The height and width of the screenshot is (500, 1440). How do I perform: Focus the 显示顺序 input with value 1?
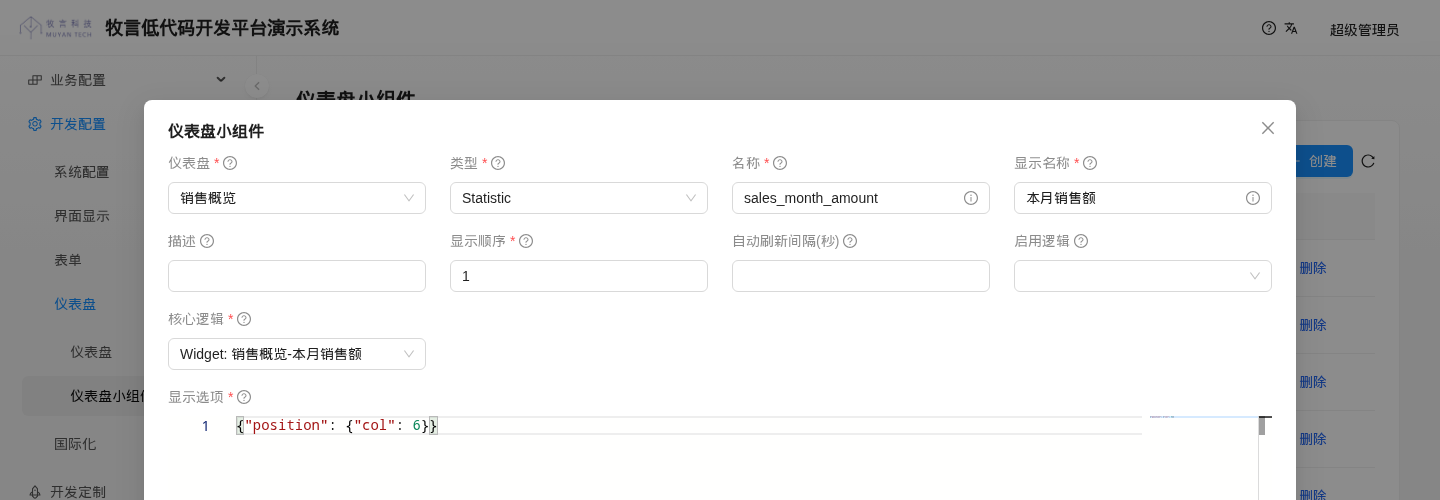(579, 276)
